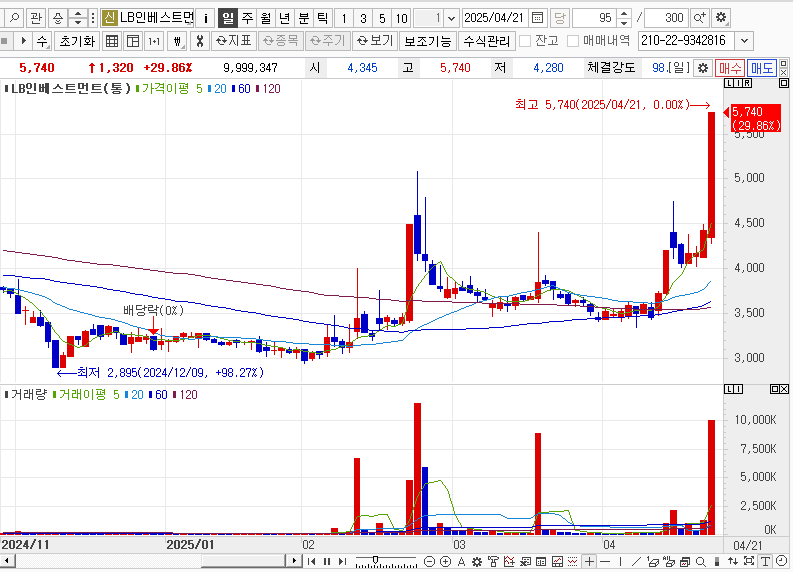Click the 지표 indicator button

[234, 41]
